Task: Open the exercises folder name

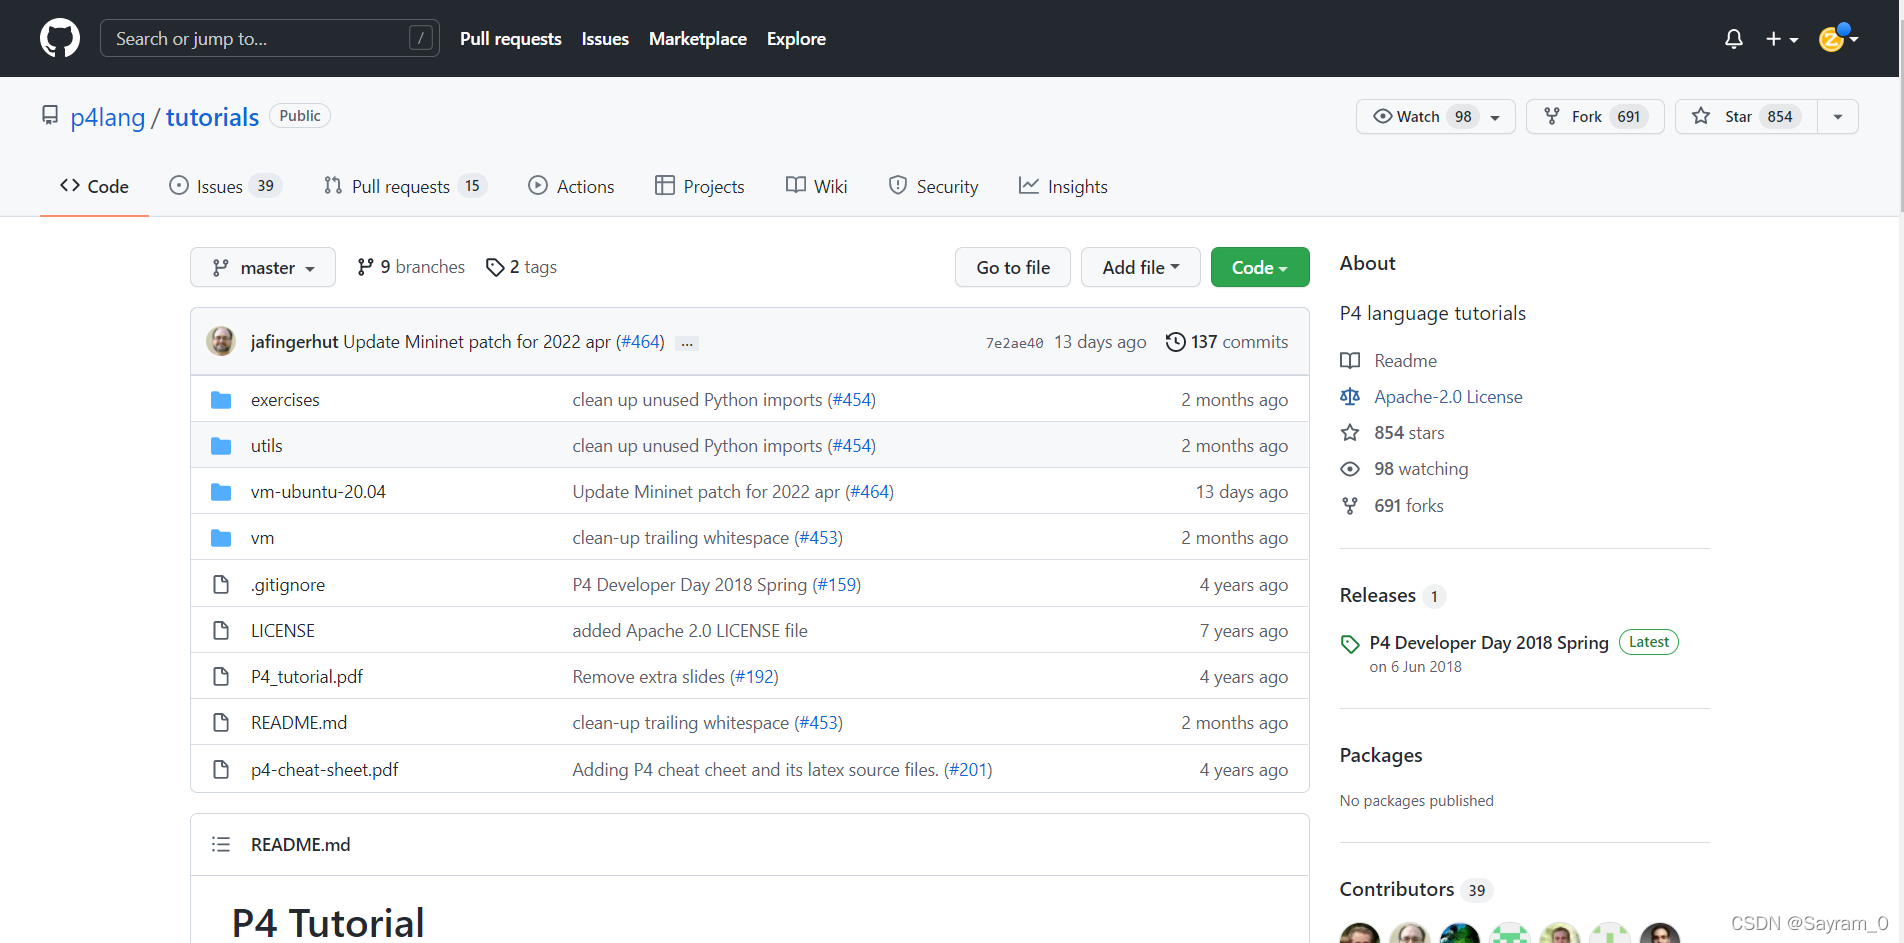Action: (285, 400)
